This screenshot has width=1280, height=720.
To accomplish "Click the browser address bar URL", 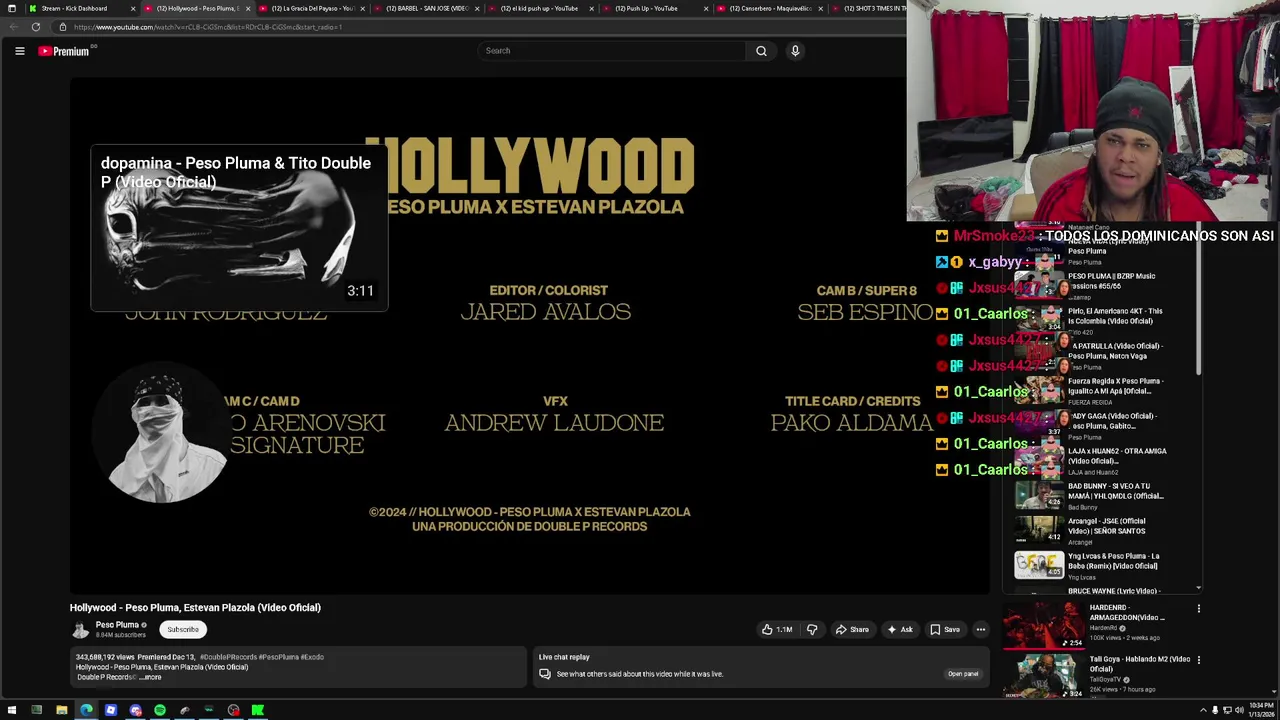I will tap(208, 27).
